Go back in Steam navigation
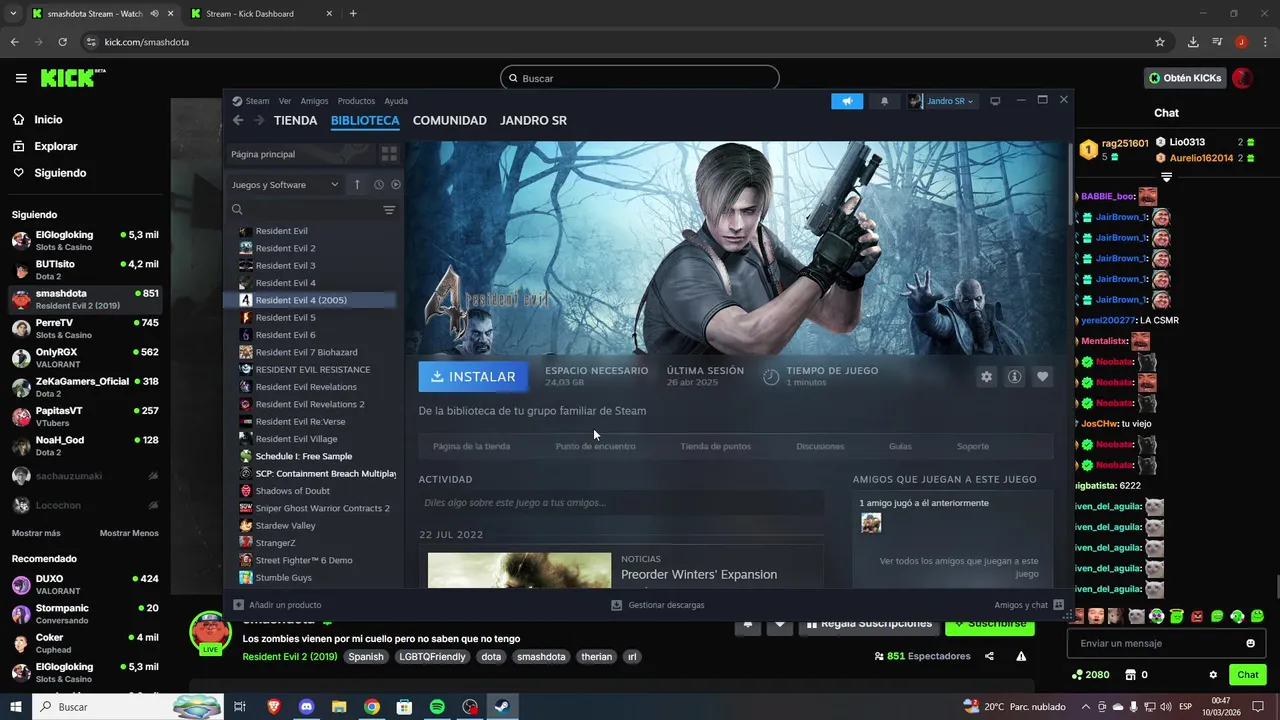 238,120
